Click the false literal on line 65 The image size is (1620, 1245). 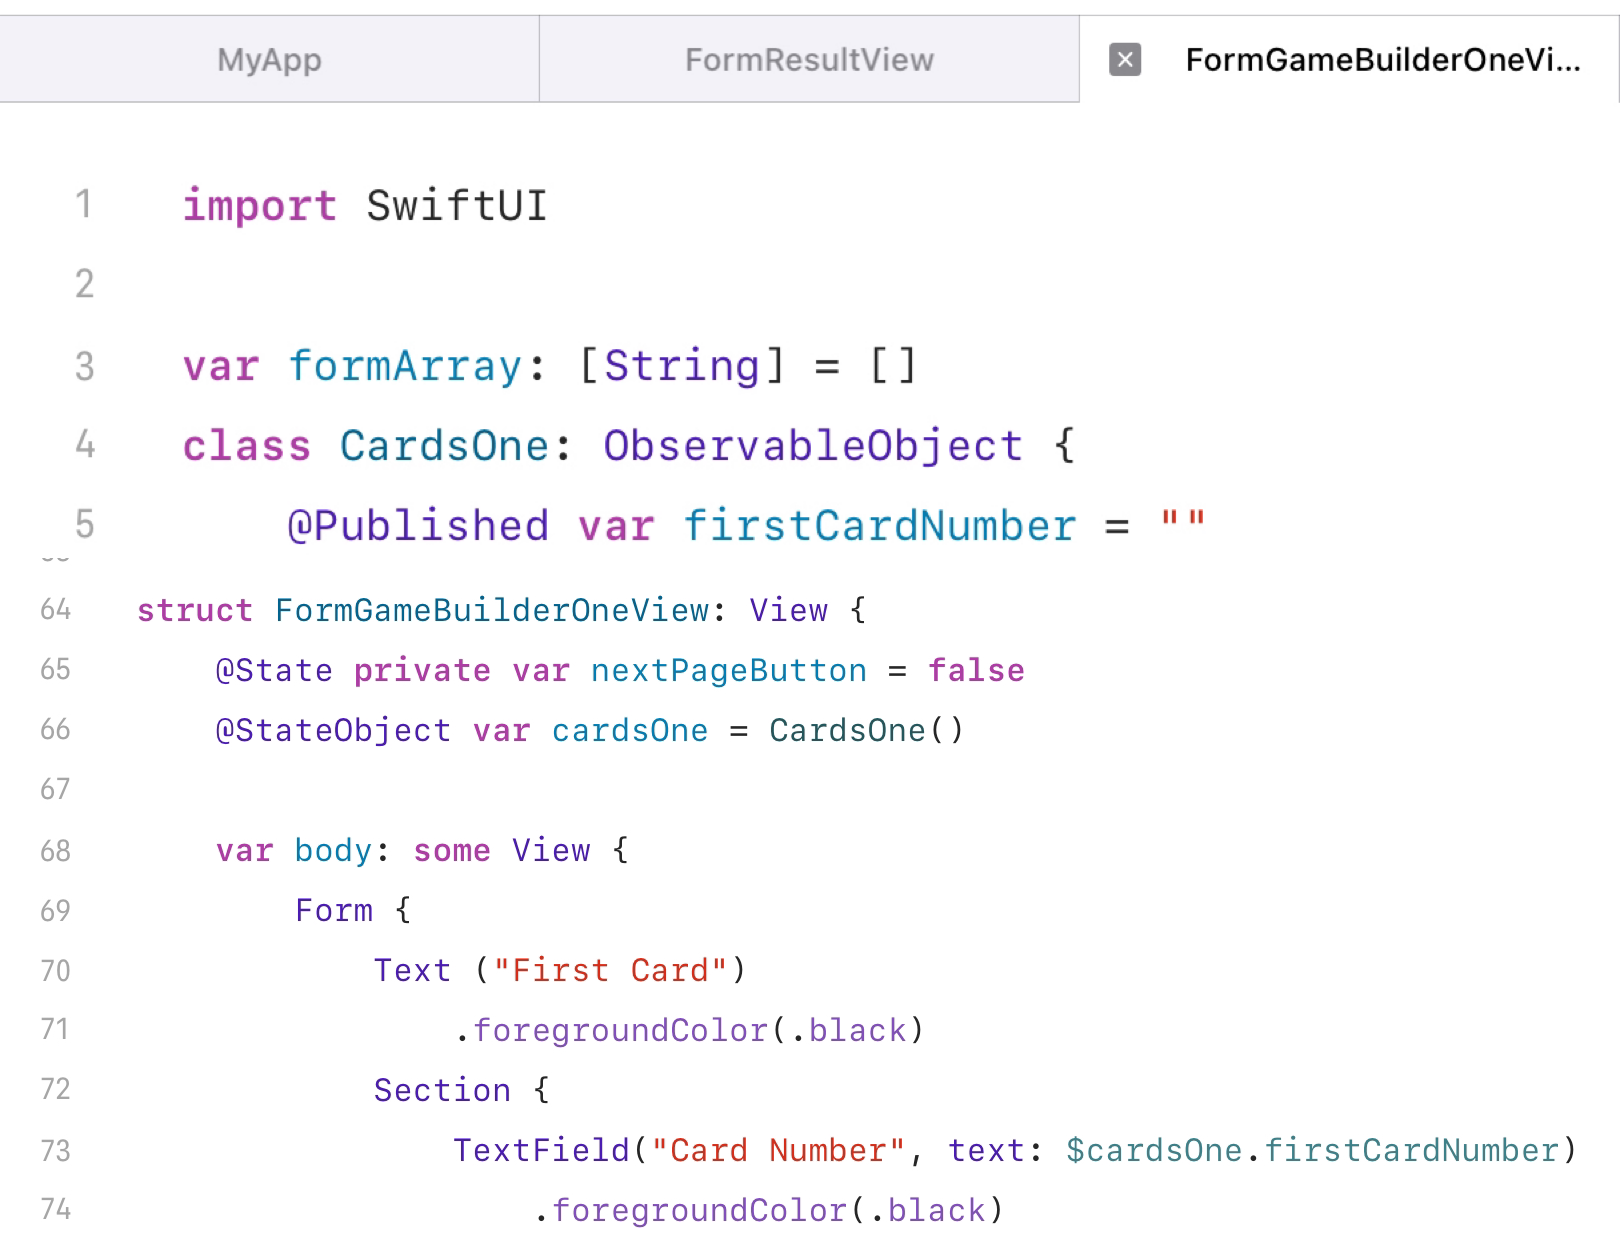coord(976,670)
